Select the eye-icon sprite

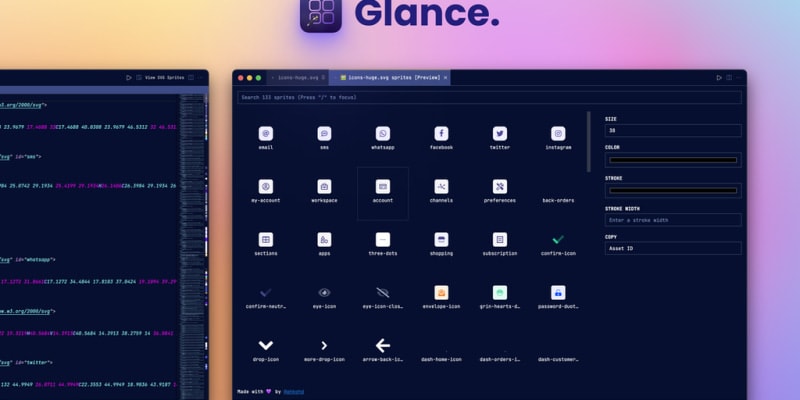tap(324, 293)
